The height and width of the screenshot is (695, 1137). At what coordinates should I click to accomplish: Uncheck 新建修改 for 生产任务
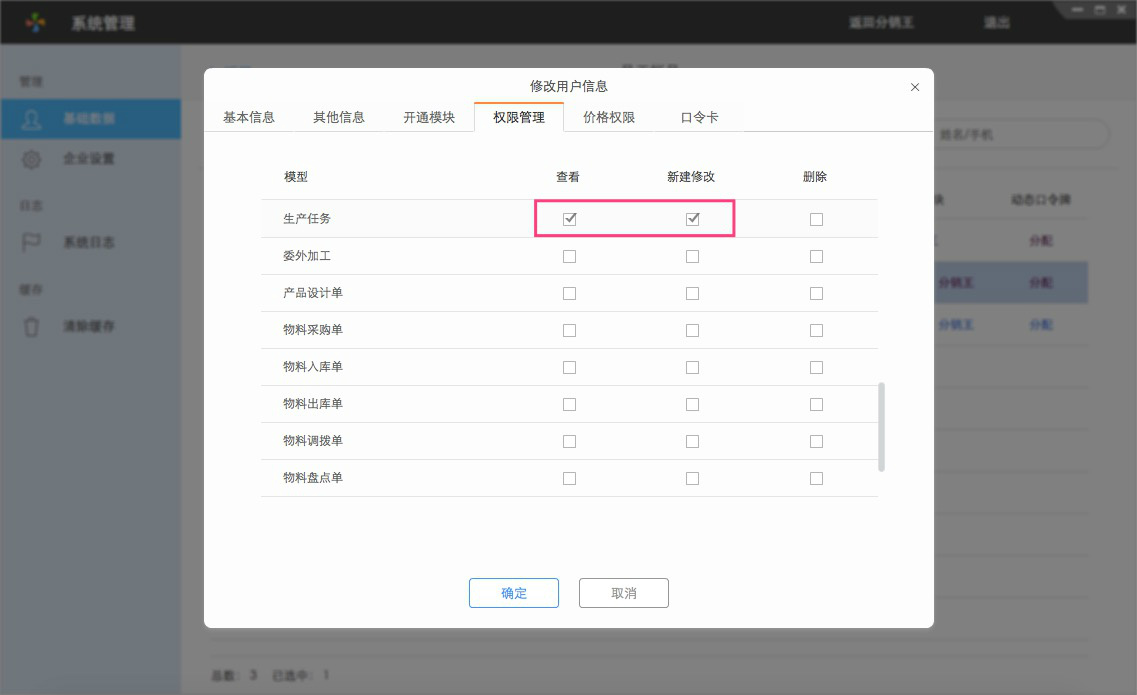[x=692, y=219]
